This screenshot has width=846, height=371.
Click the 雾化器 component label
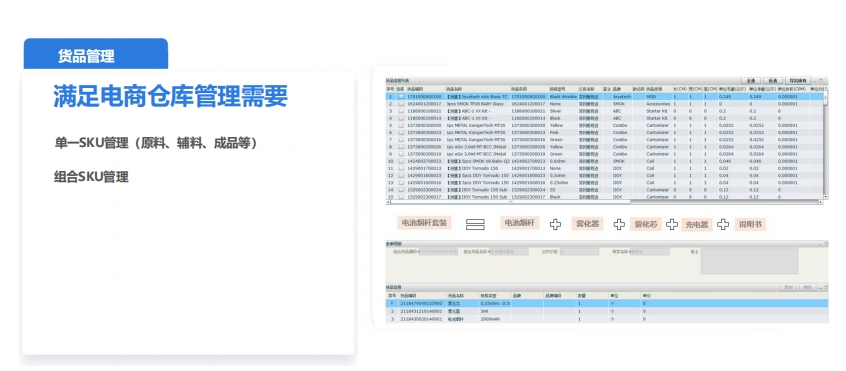point(586,224)
